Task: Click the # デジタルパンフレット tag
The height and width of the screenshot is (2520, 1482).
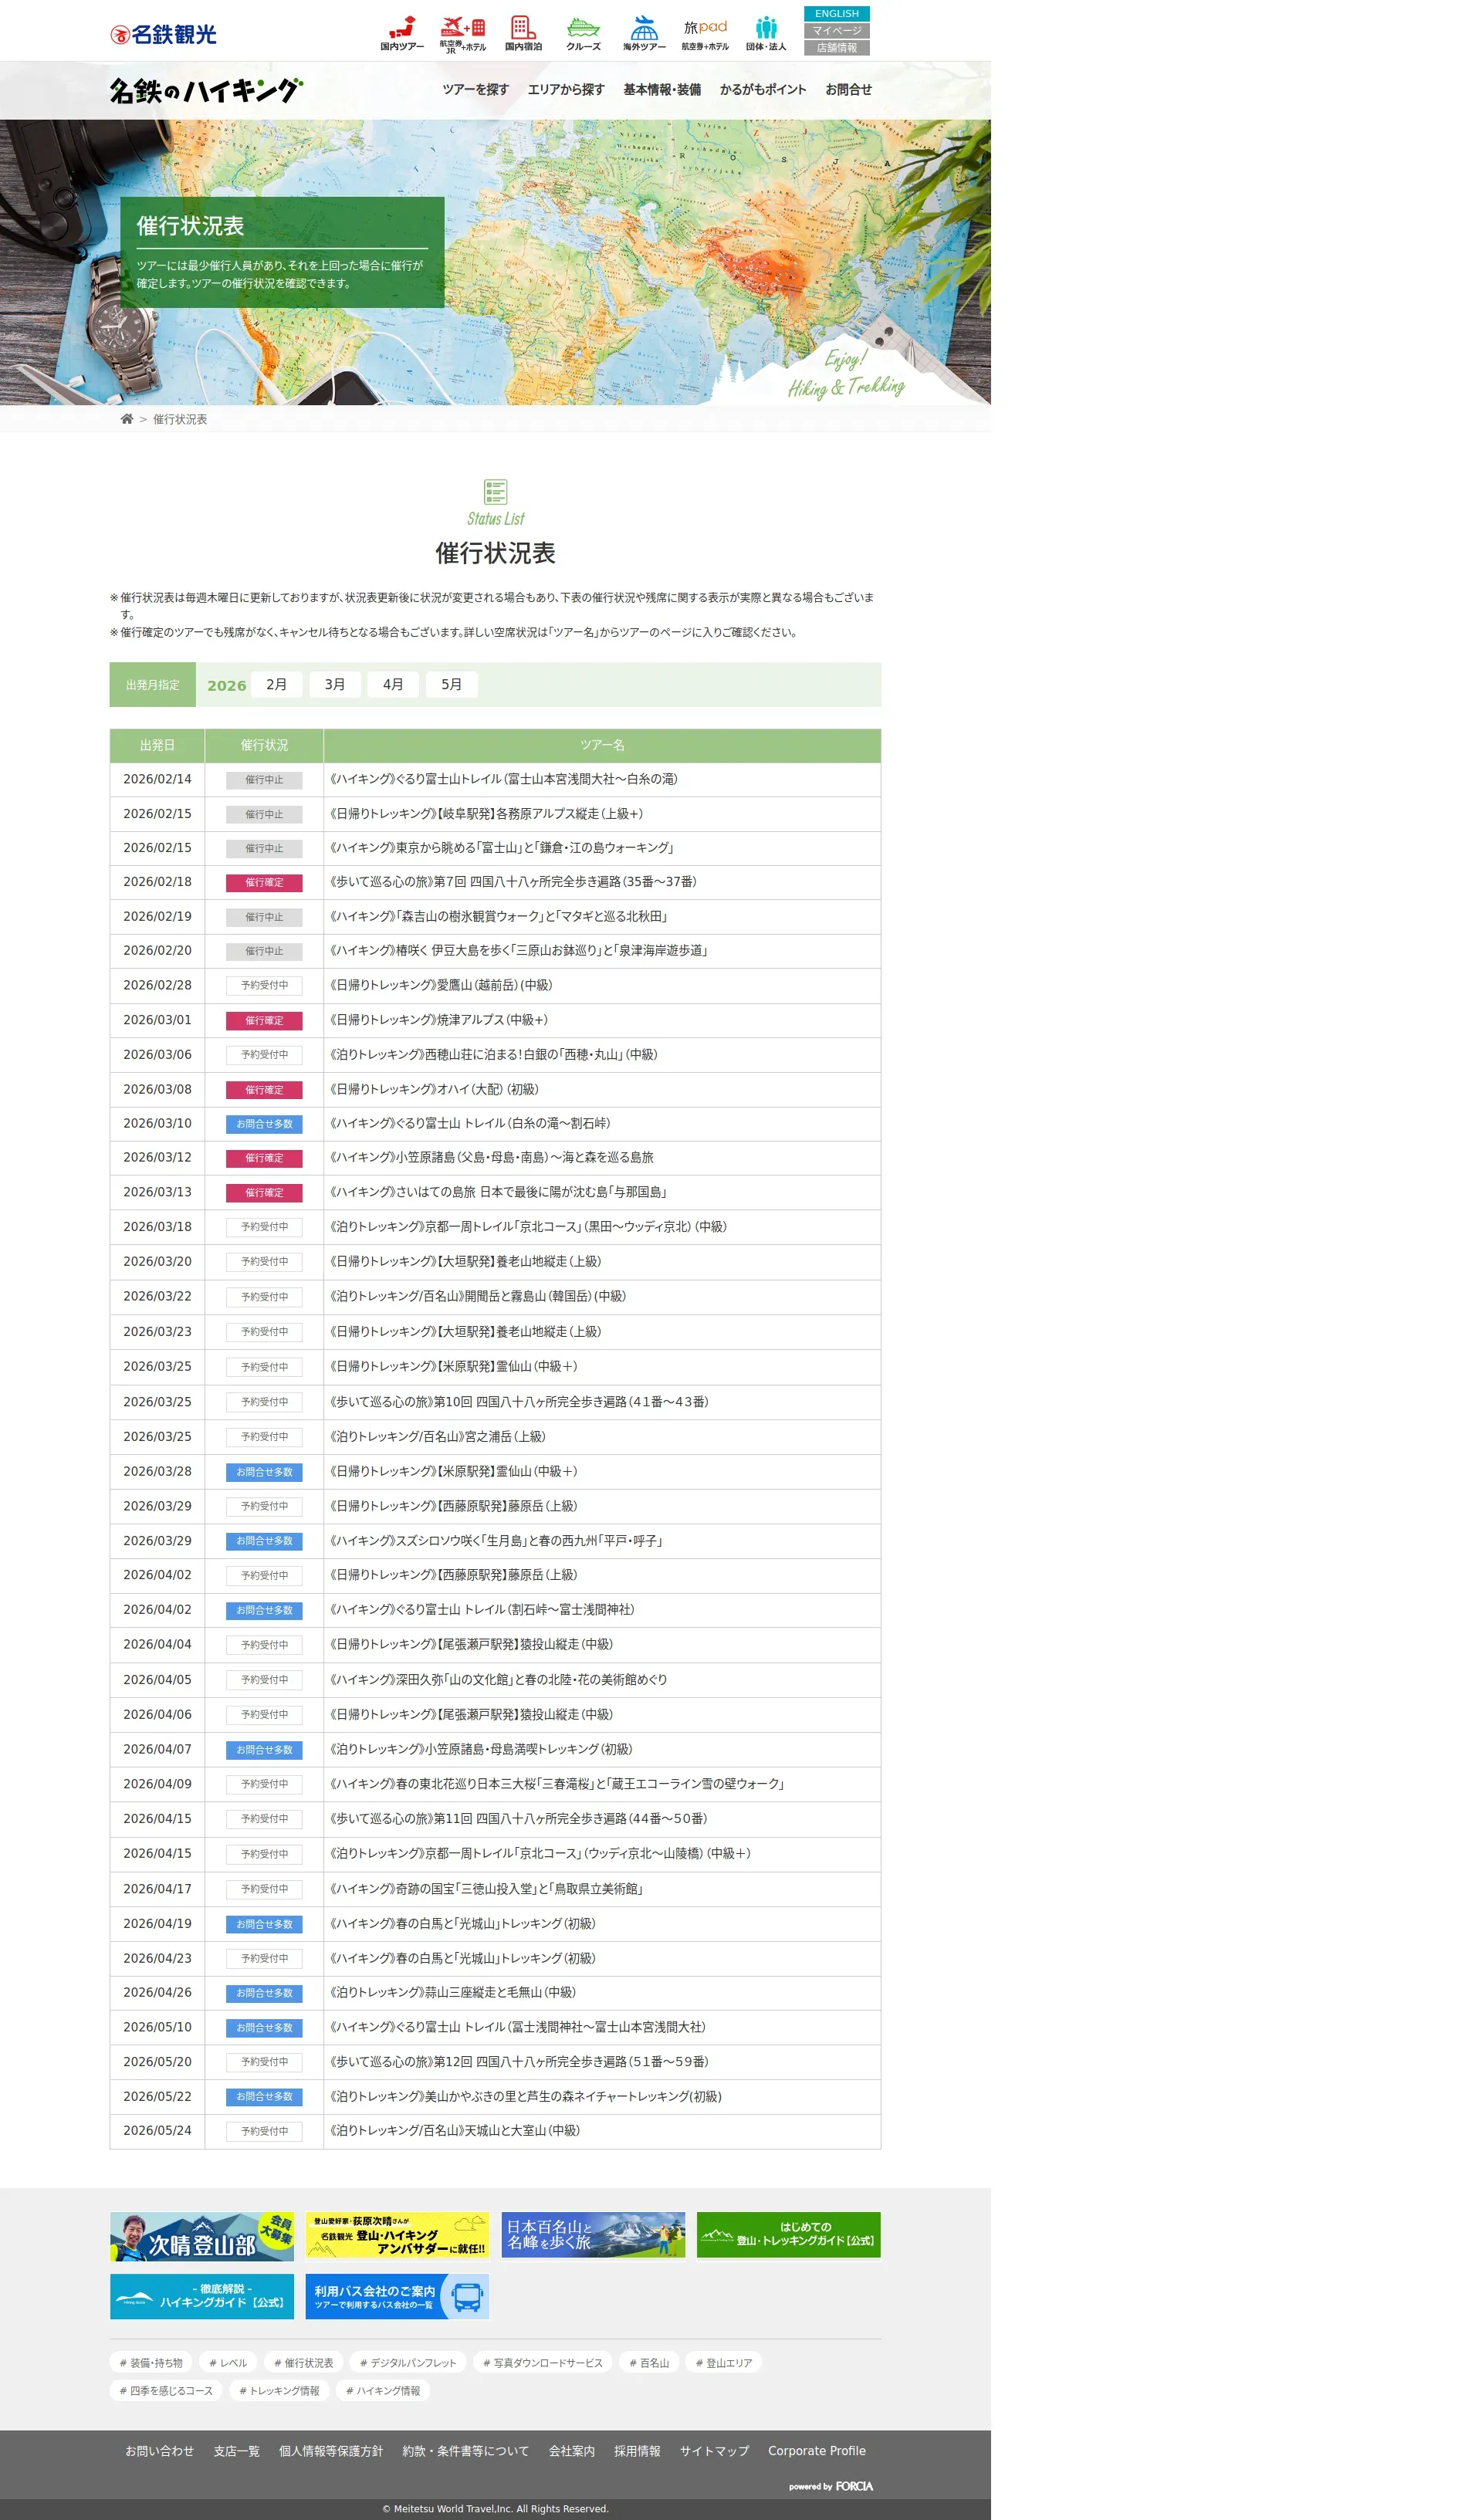Action: pos(408,2363)
